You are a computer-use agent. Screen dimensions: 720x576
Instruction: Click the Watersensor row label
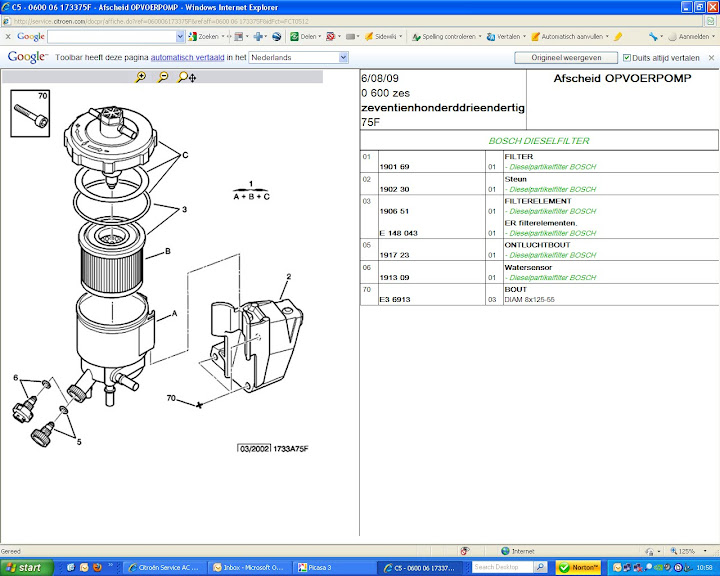click(528, 267)
